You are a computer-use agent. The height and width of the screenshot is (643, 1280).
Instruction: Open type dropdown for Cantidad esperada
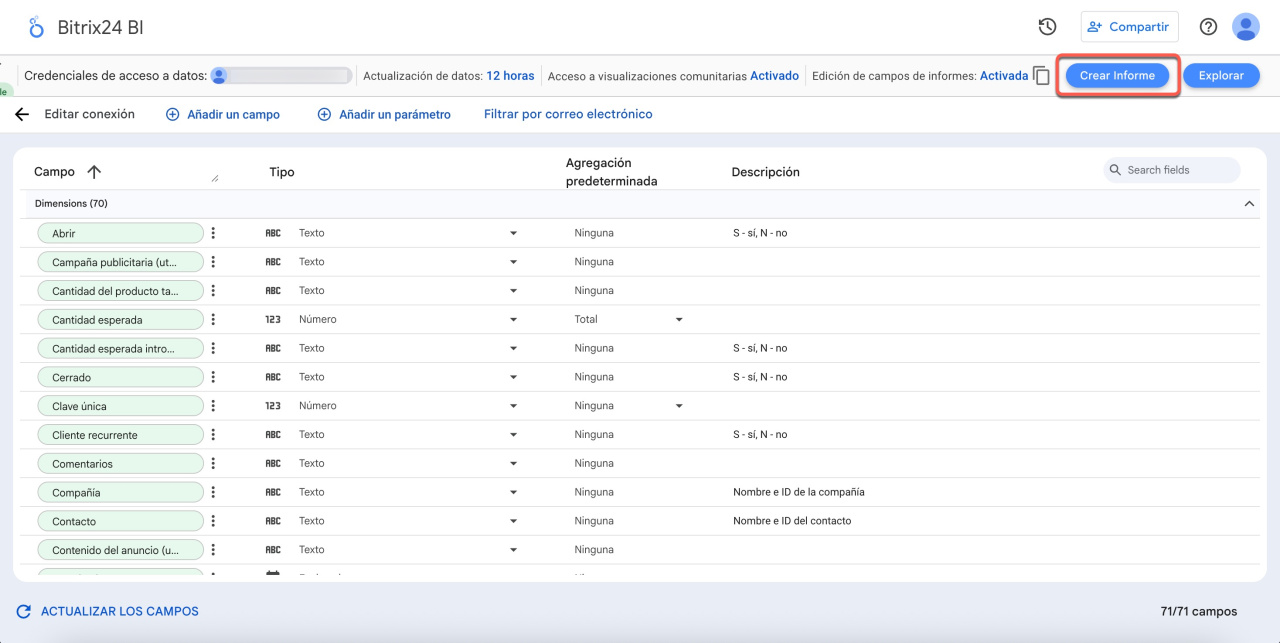[513, 320]
